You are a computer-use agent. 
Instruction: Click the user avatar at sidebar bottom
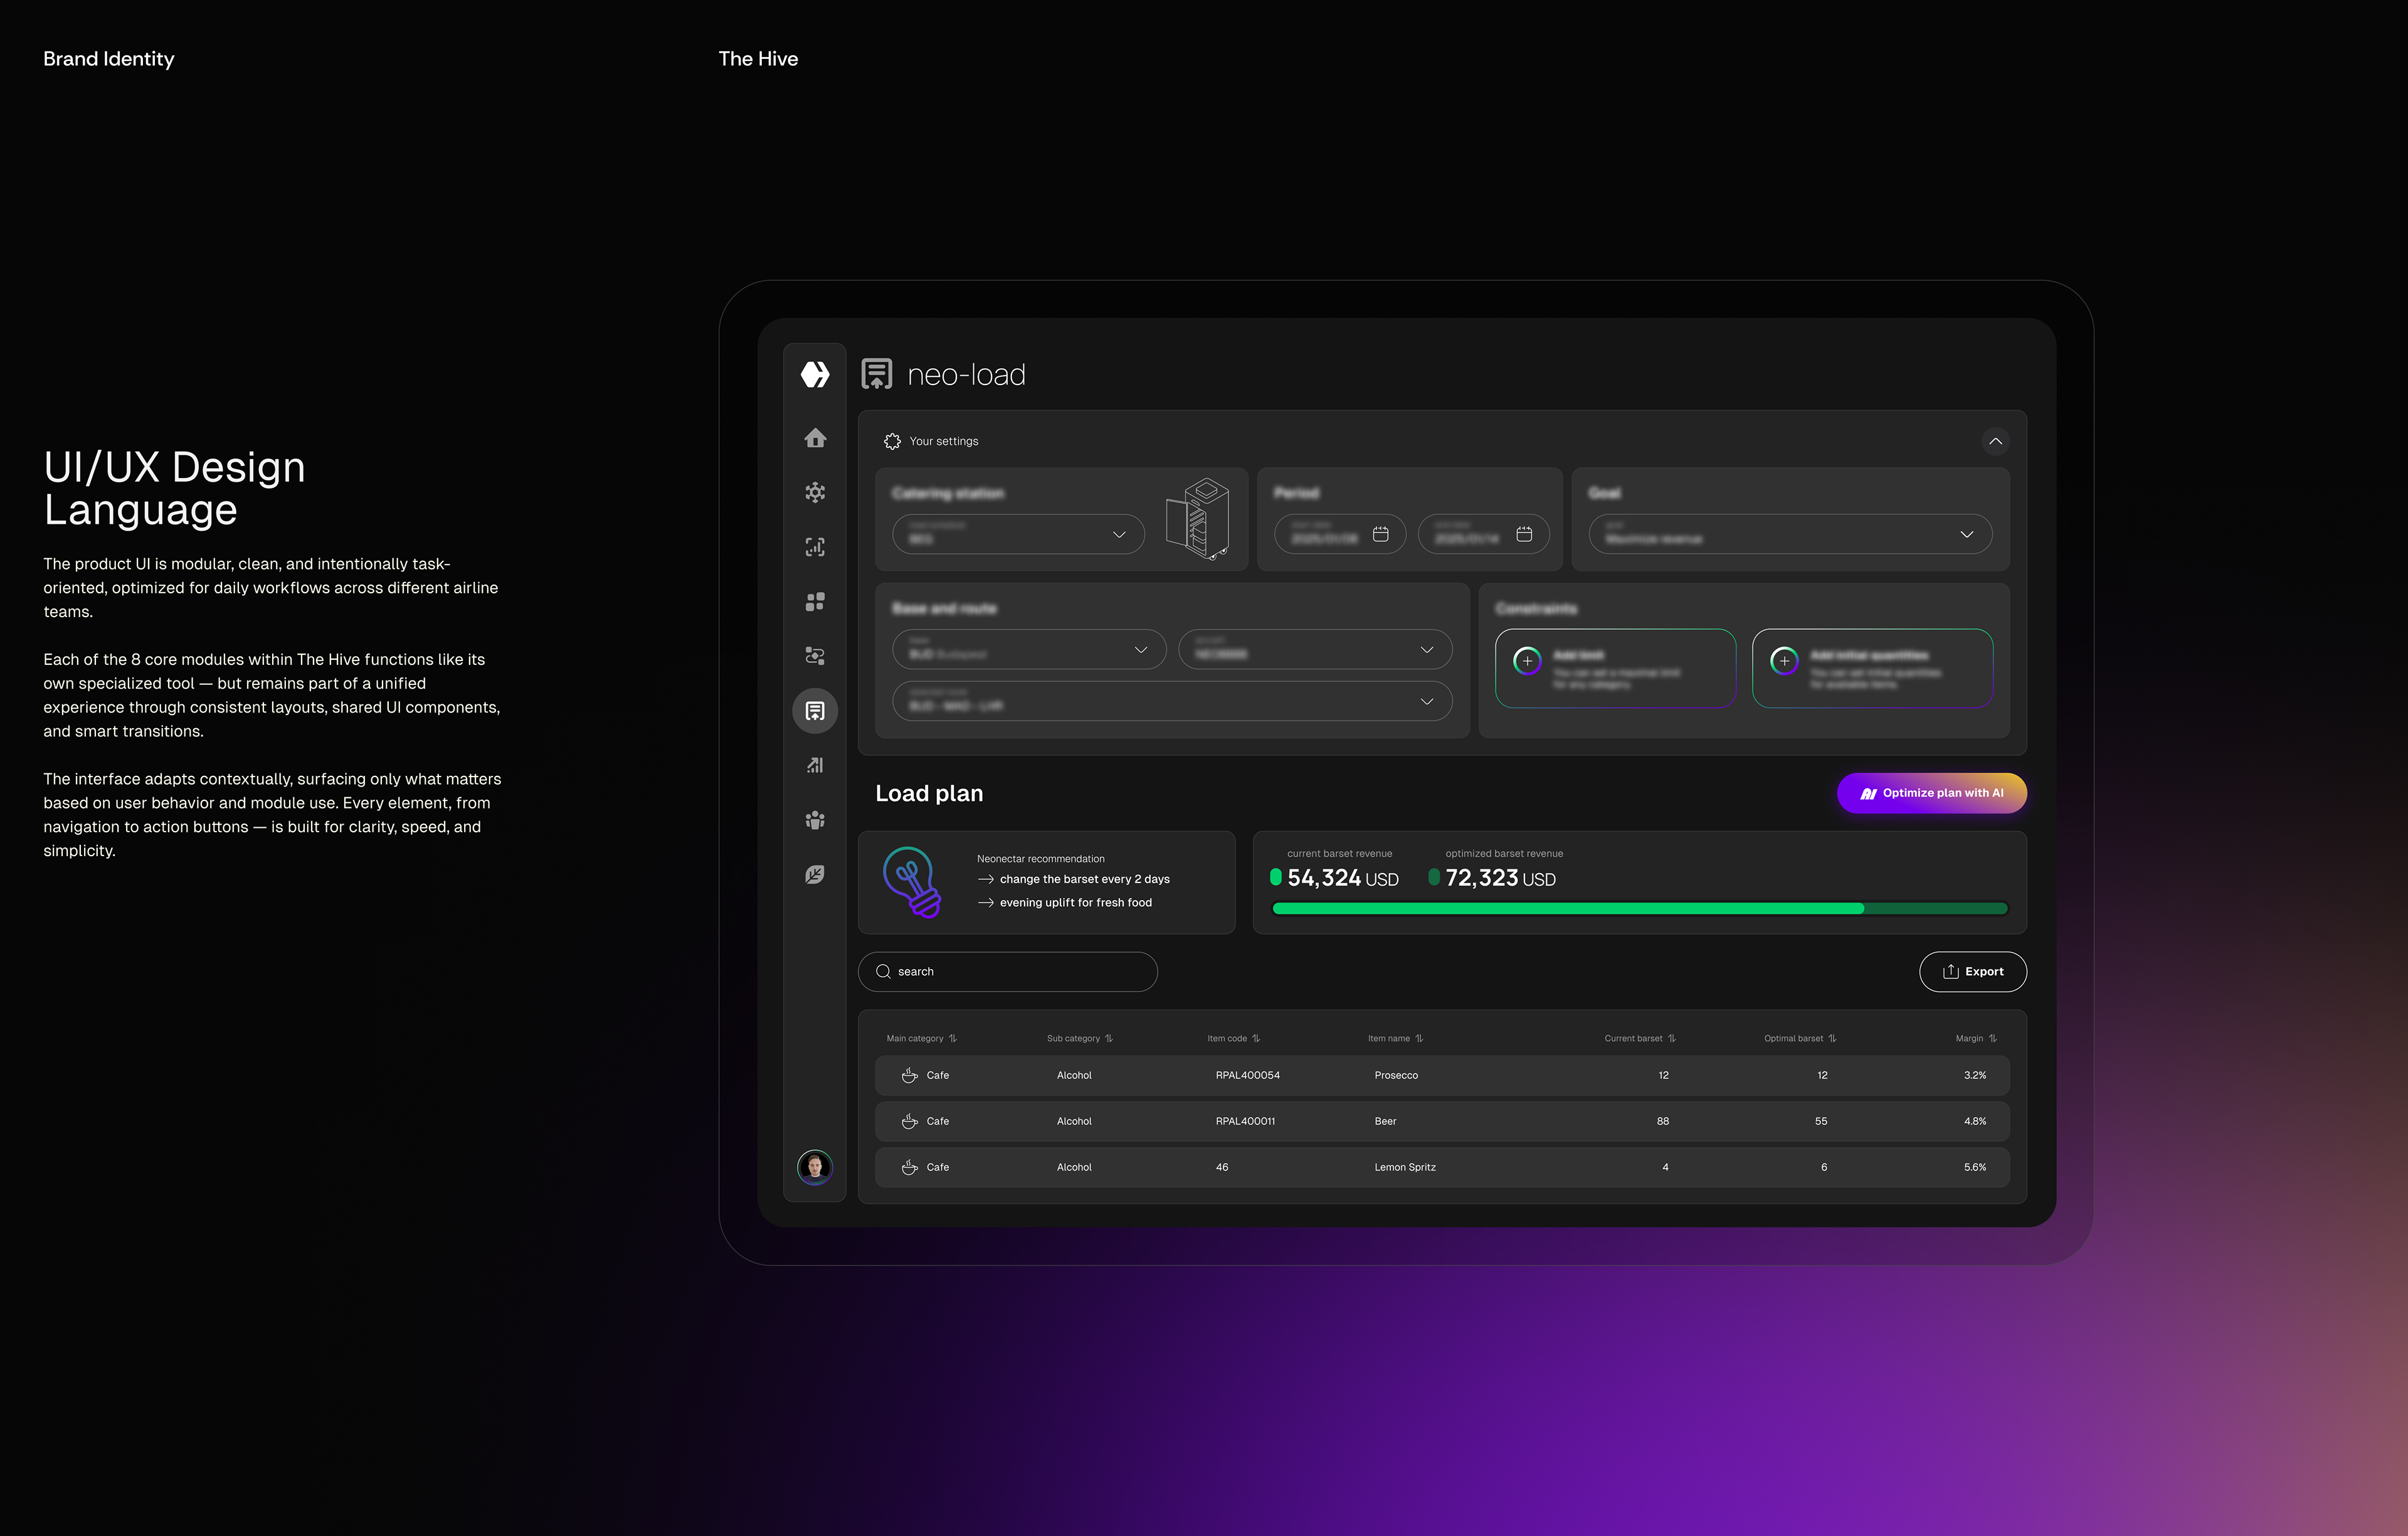click(x=815, y=1166)
